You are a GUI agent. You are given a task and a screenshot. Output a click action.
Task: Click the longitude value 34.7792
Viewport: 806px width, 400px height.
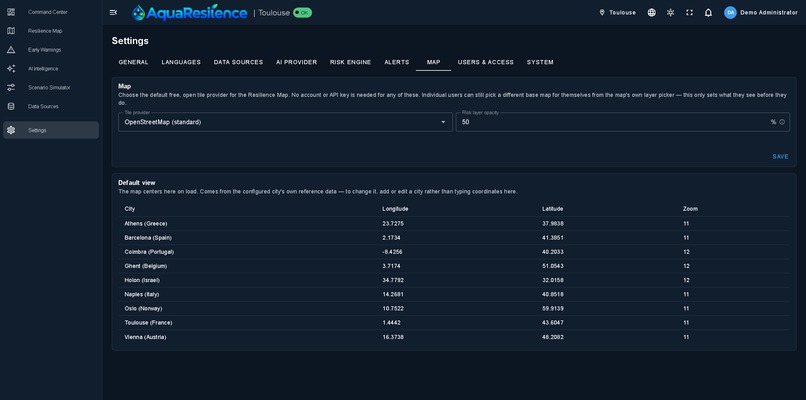pyautogui.click(x=393, y=280)
